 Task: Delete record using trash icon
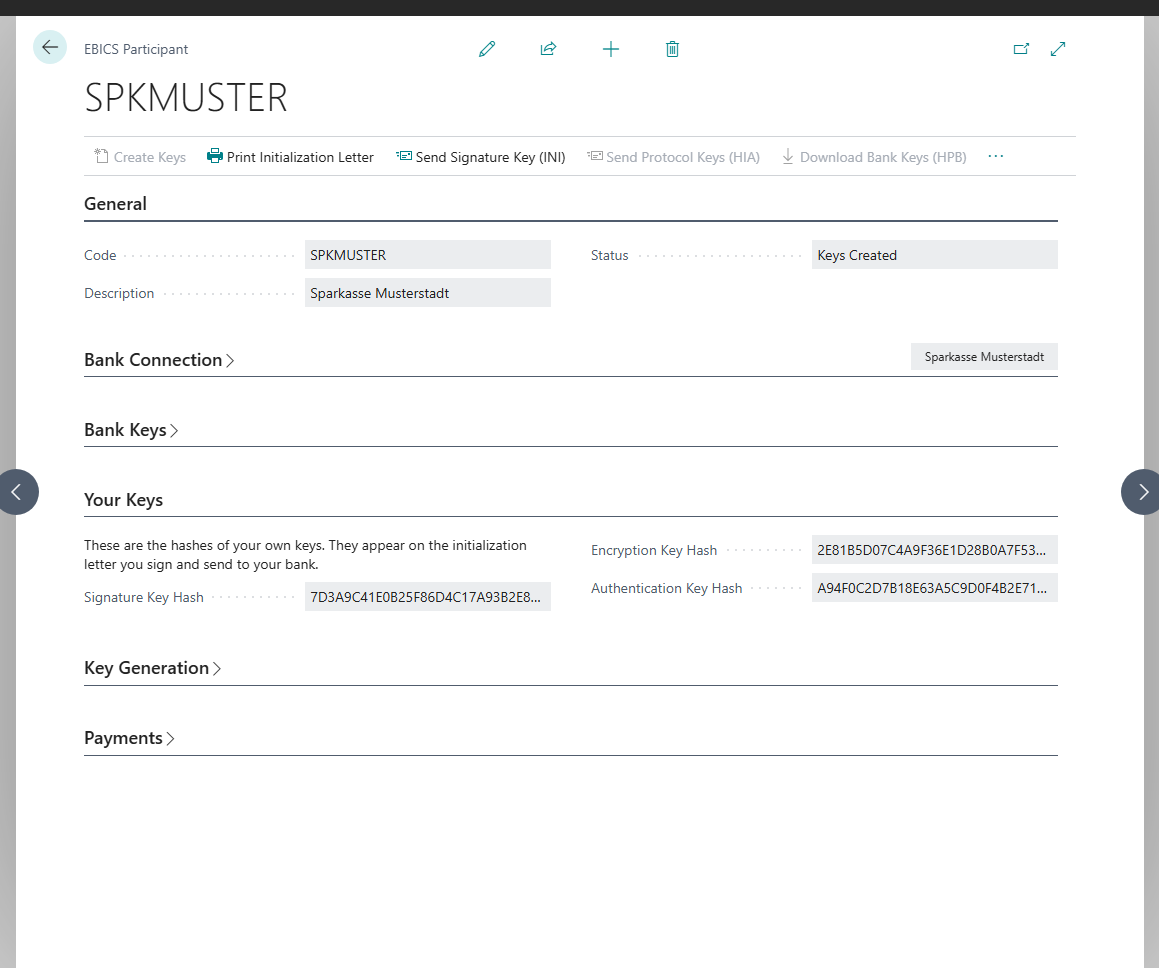pyautogui.click(x=672, y=49)
